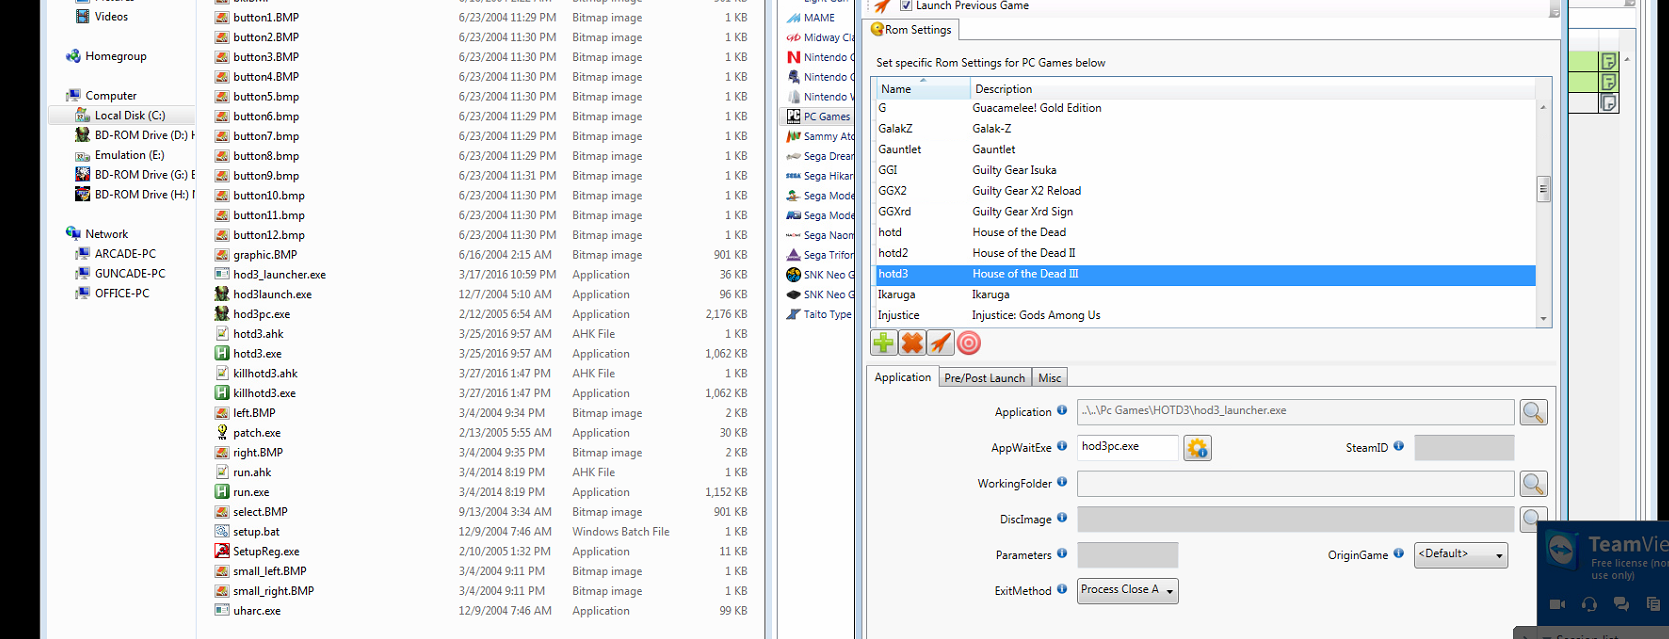1669x639 pixels.
Task: Click the orange X delete rom button
Action: tap(912, 343)
